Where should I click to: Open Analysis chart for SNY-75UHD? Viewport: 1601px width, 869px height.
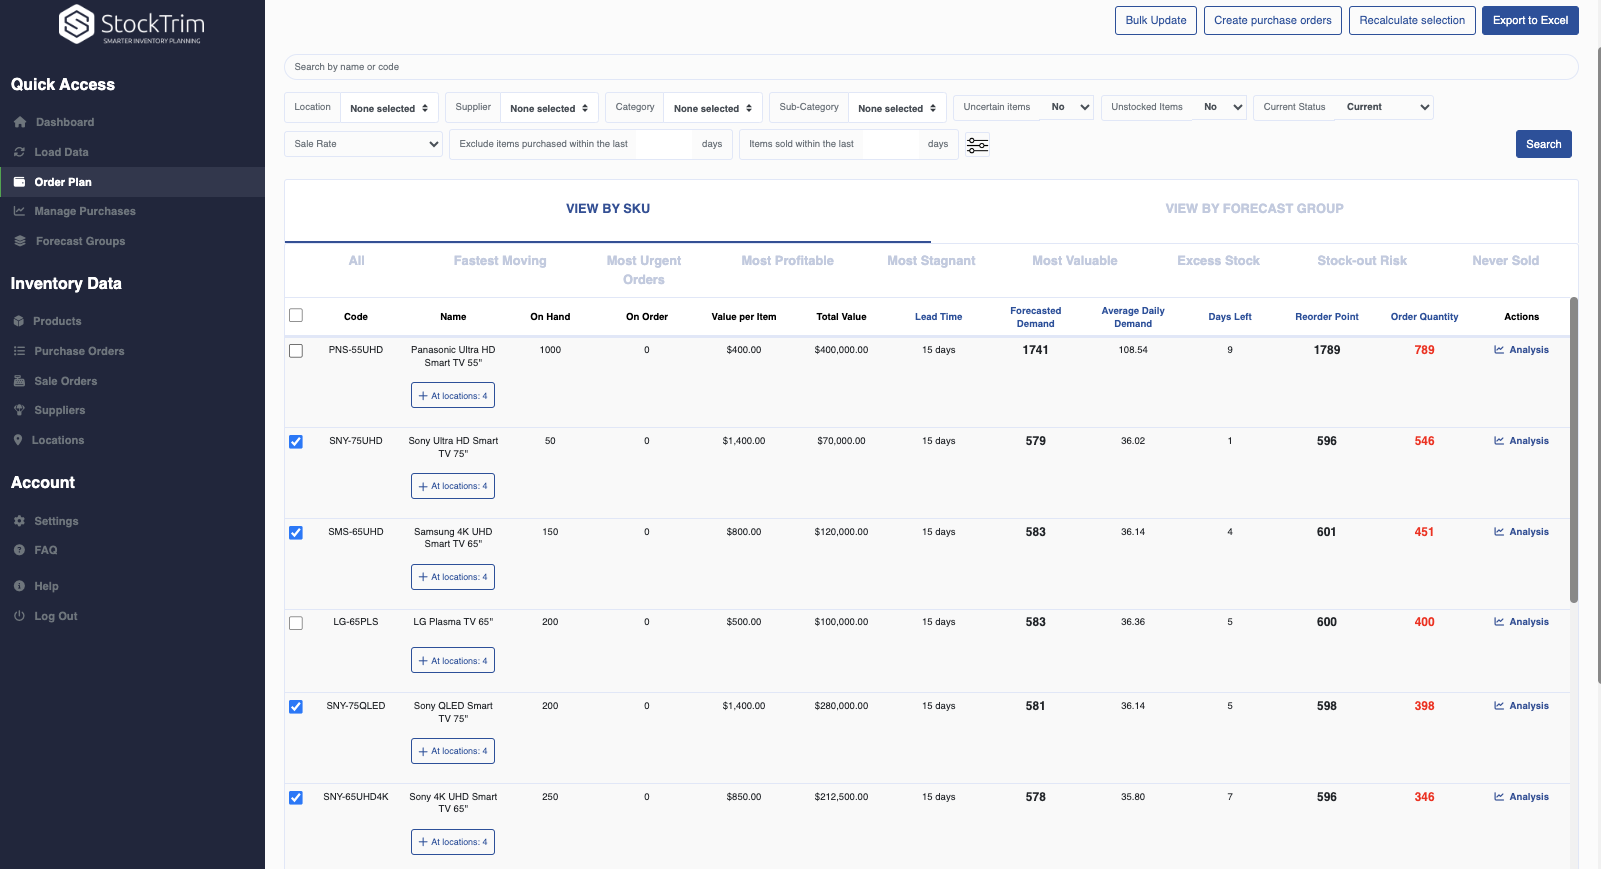[x=1521, y=441]
